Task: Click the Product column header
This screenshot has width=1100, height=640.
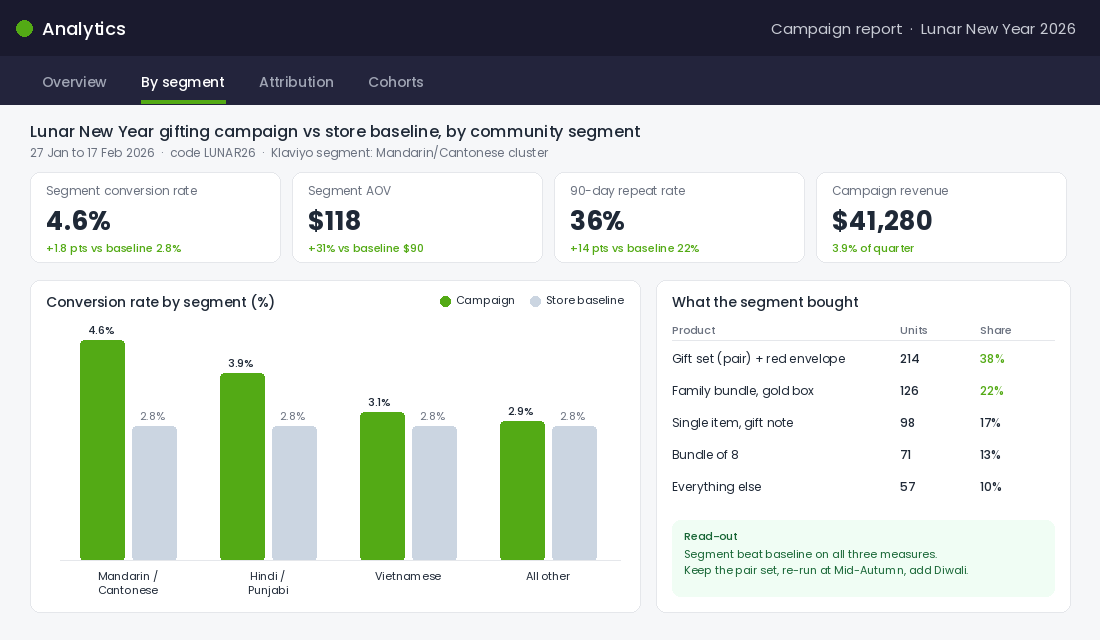Action: (x=694, y=331)
